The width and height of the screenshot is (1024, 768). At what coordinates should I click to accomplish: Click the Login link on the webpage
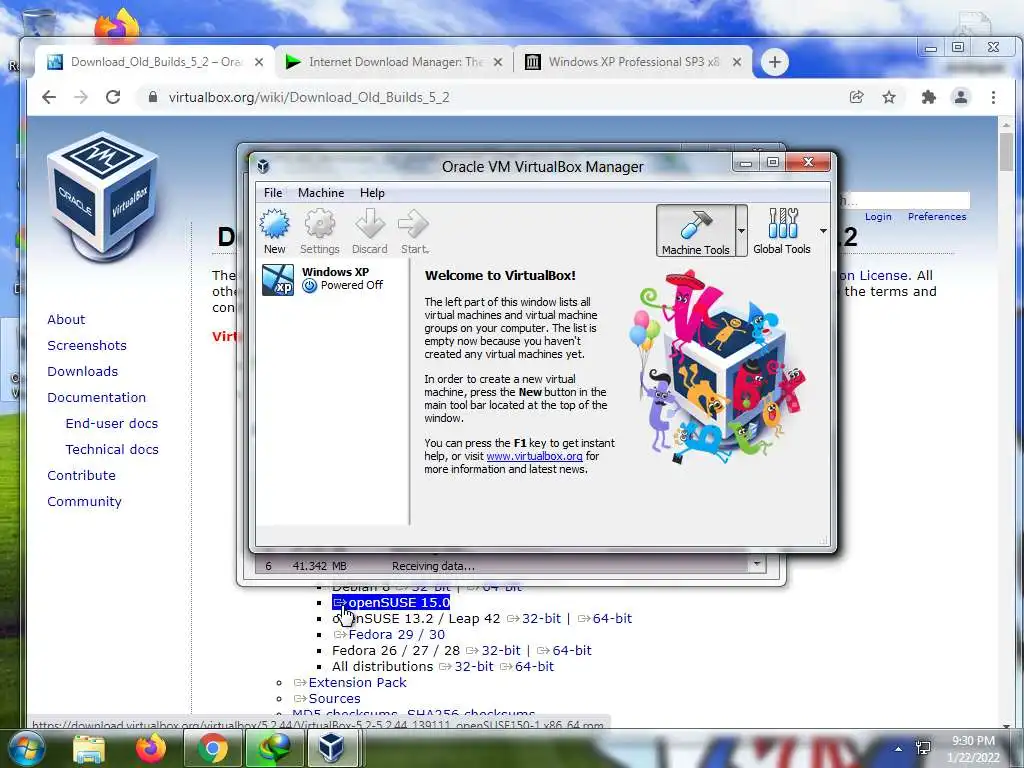(878, 216)
